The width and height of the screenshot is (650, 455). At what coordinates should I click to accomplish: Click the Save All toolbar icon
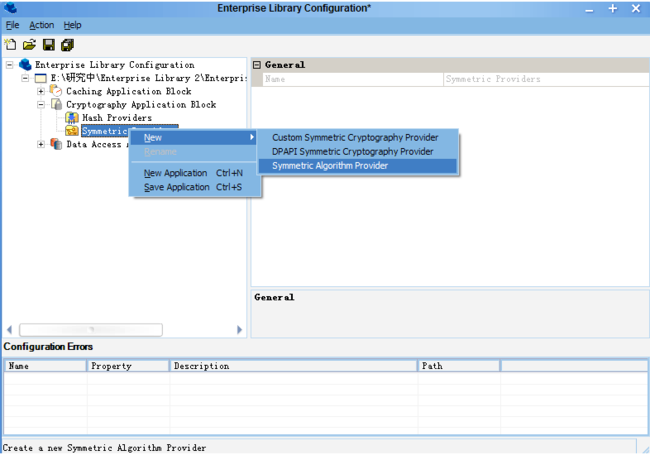[67, 44]
